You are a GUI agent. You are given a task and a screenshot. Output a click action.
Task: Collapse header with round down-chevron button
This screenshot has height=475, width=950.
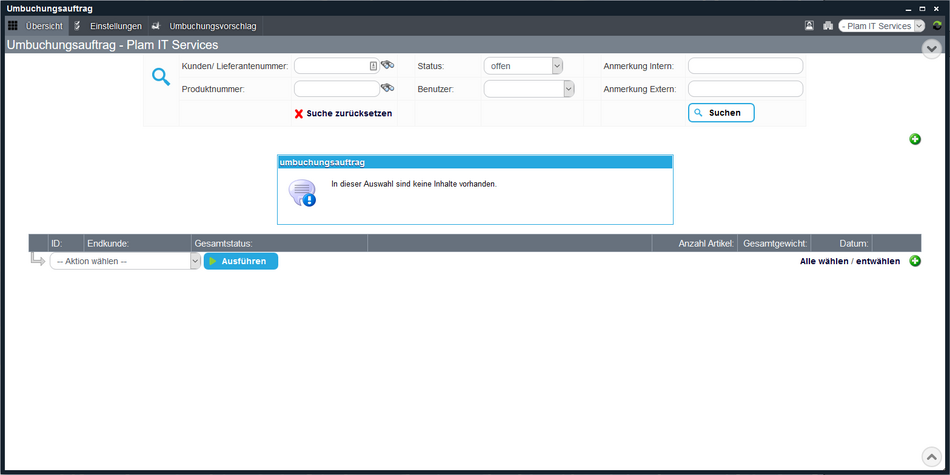(x=931, y=48)
